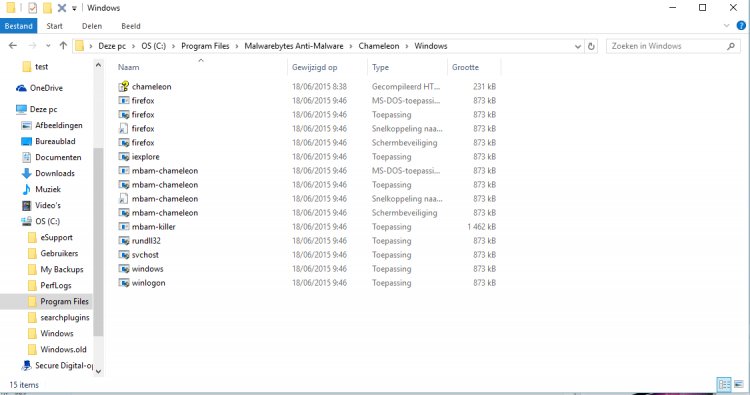This screenshot has width=750, height=395.
Task: Refresh the folder with the refresh button
Action: (x=591, y=46)
